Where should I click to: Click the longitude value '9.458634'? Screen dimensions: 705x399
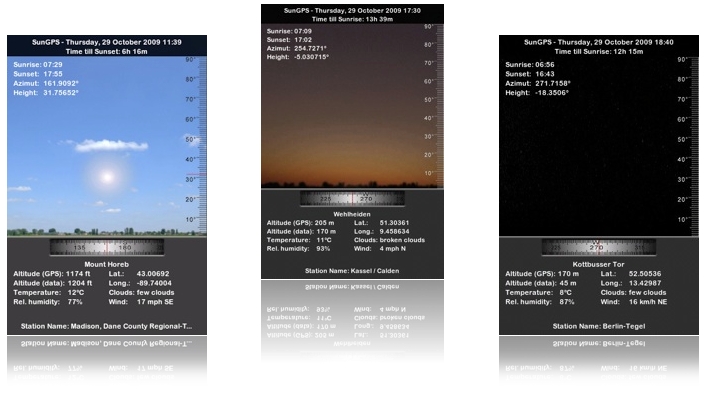click(x=394, y=232)
